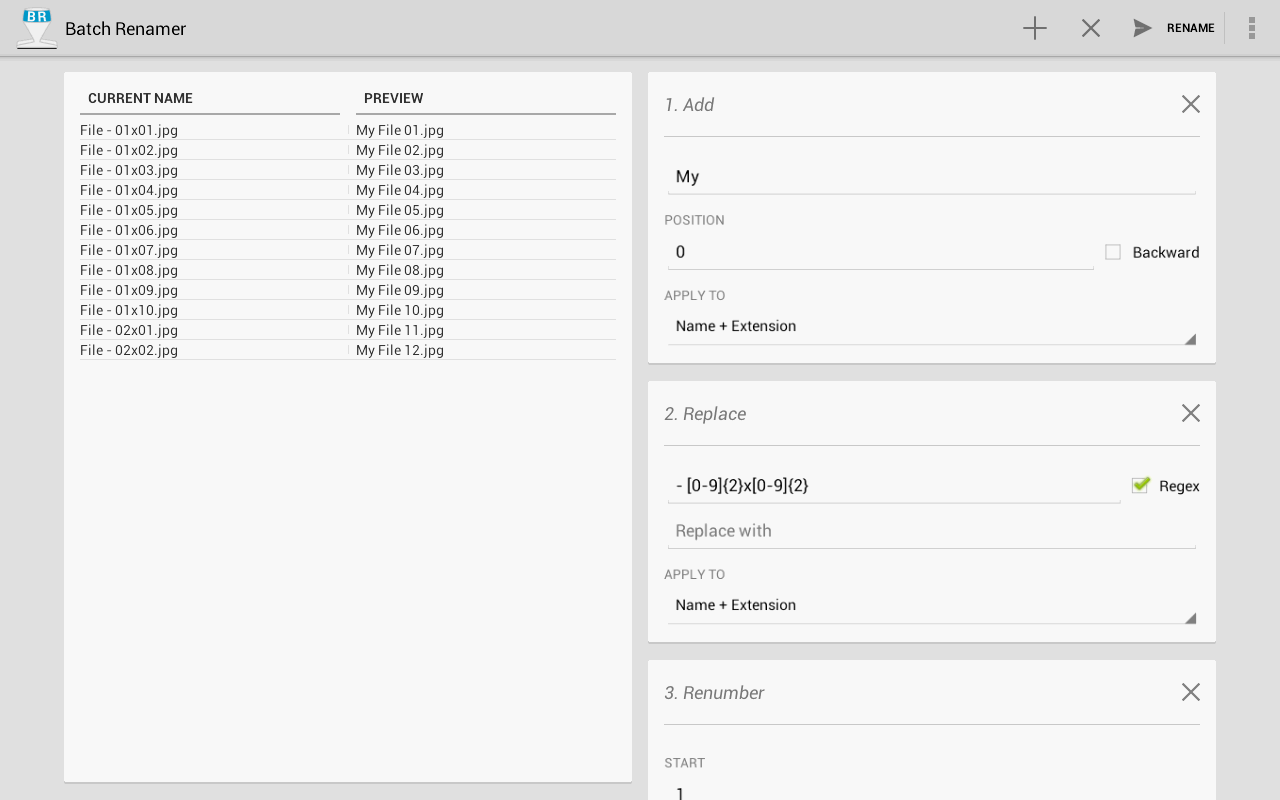Select file 'File - 01x03.jpg'
Image resolution: width=1280 pixels, height=800 pixels.
(129, 170)
